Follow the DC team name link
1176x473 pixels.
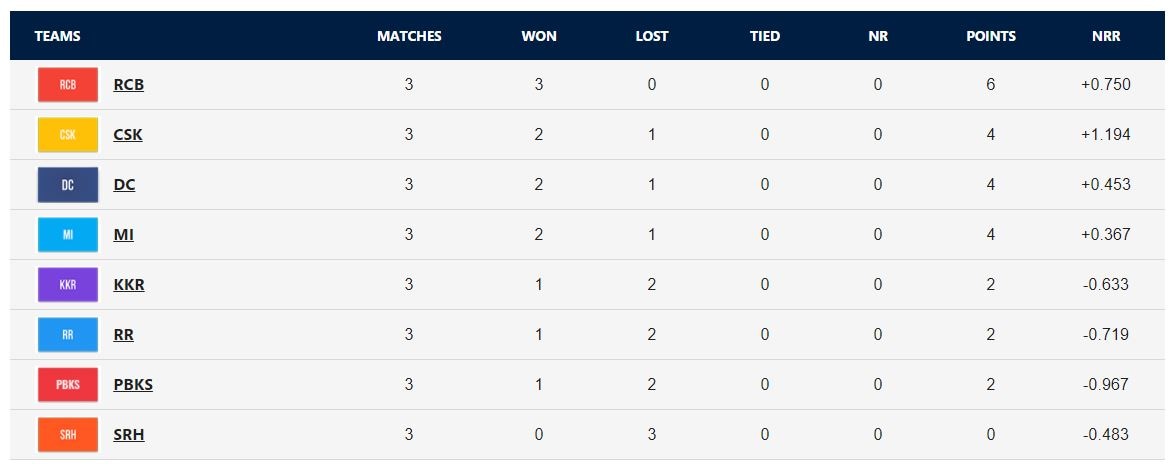124,185
